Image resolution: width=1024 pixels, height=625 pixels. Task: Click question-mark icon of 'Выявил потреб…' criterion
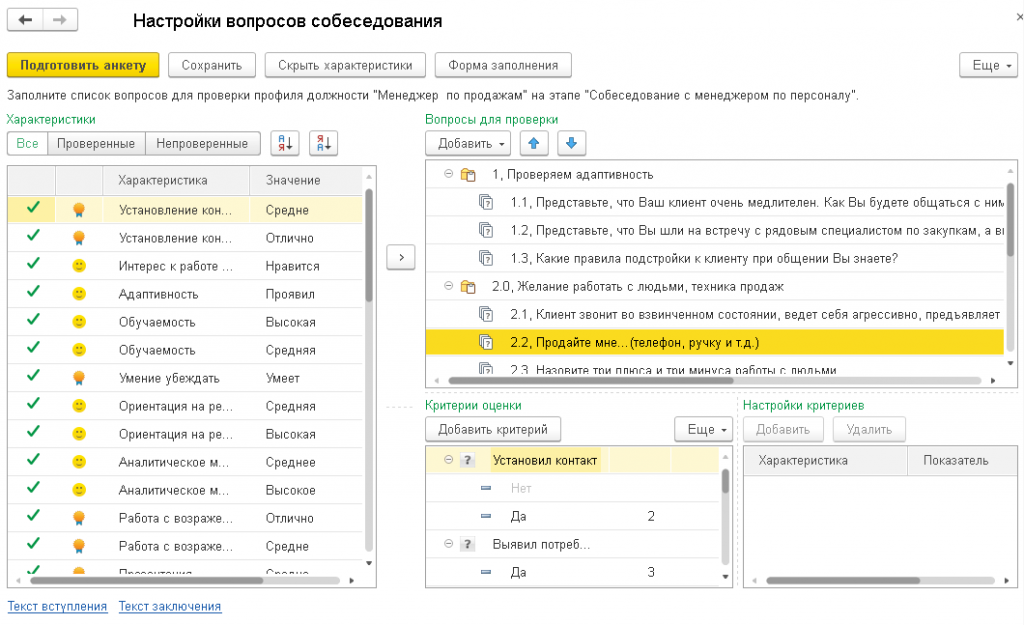click(468, 544)
